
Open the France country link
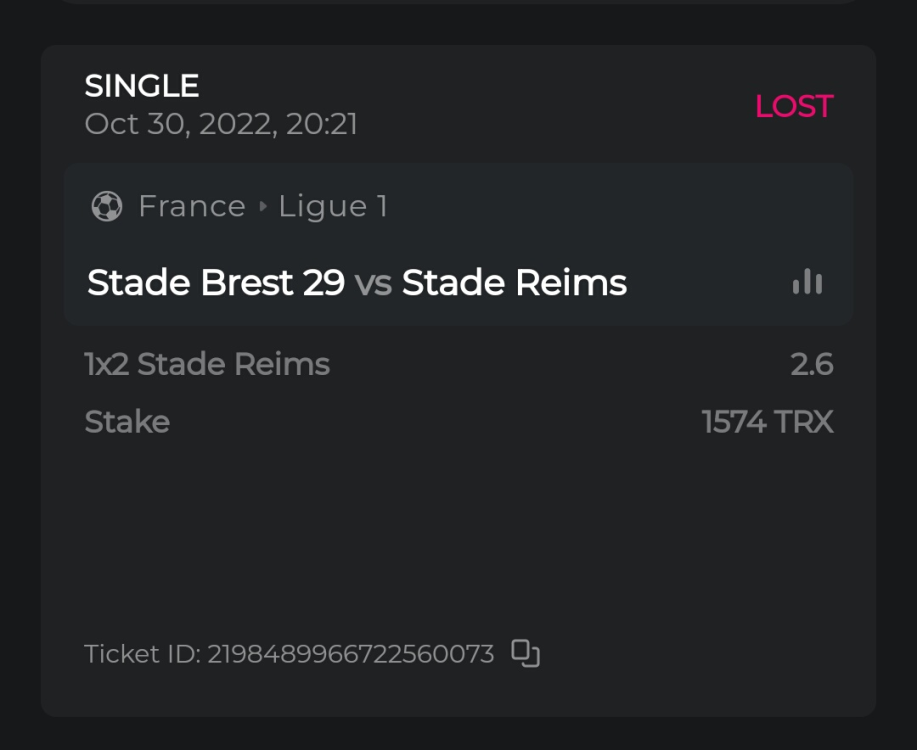pos(191,206)
